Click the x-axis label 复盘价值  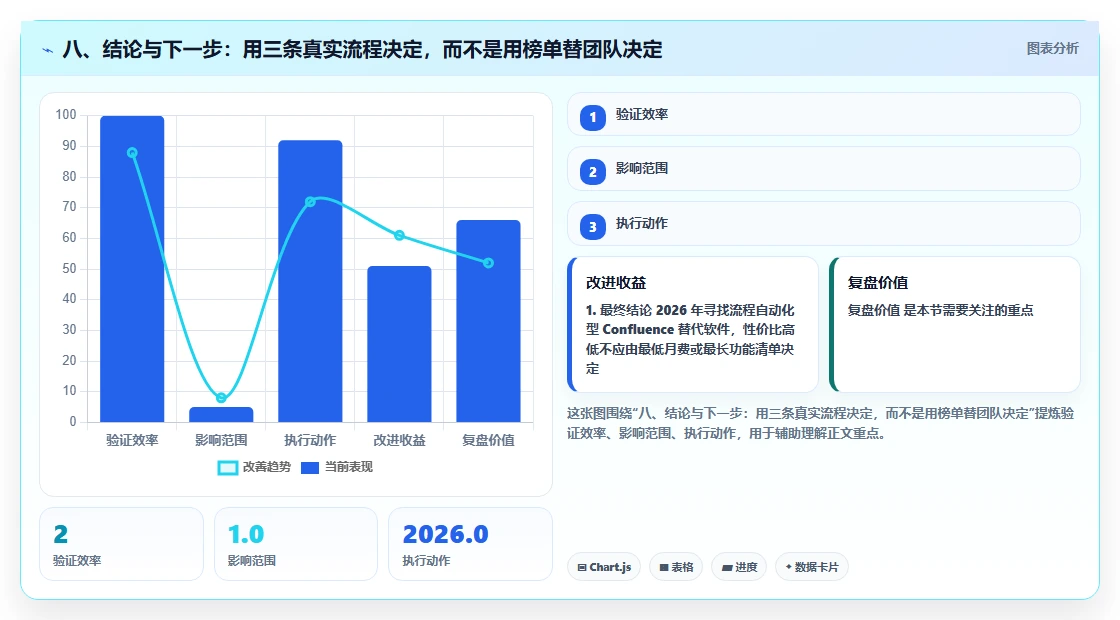(x=489, y=440)
